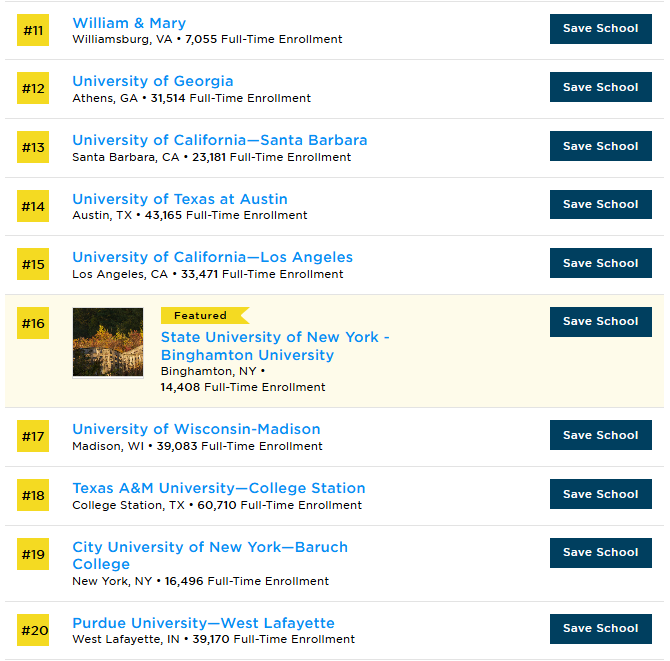
Task: Click "Madison, WI • 39,083 Full-Time Enrollment" text
Action: 197,446
